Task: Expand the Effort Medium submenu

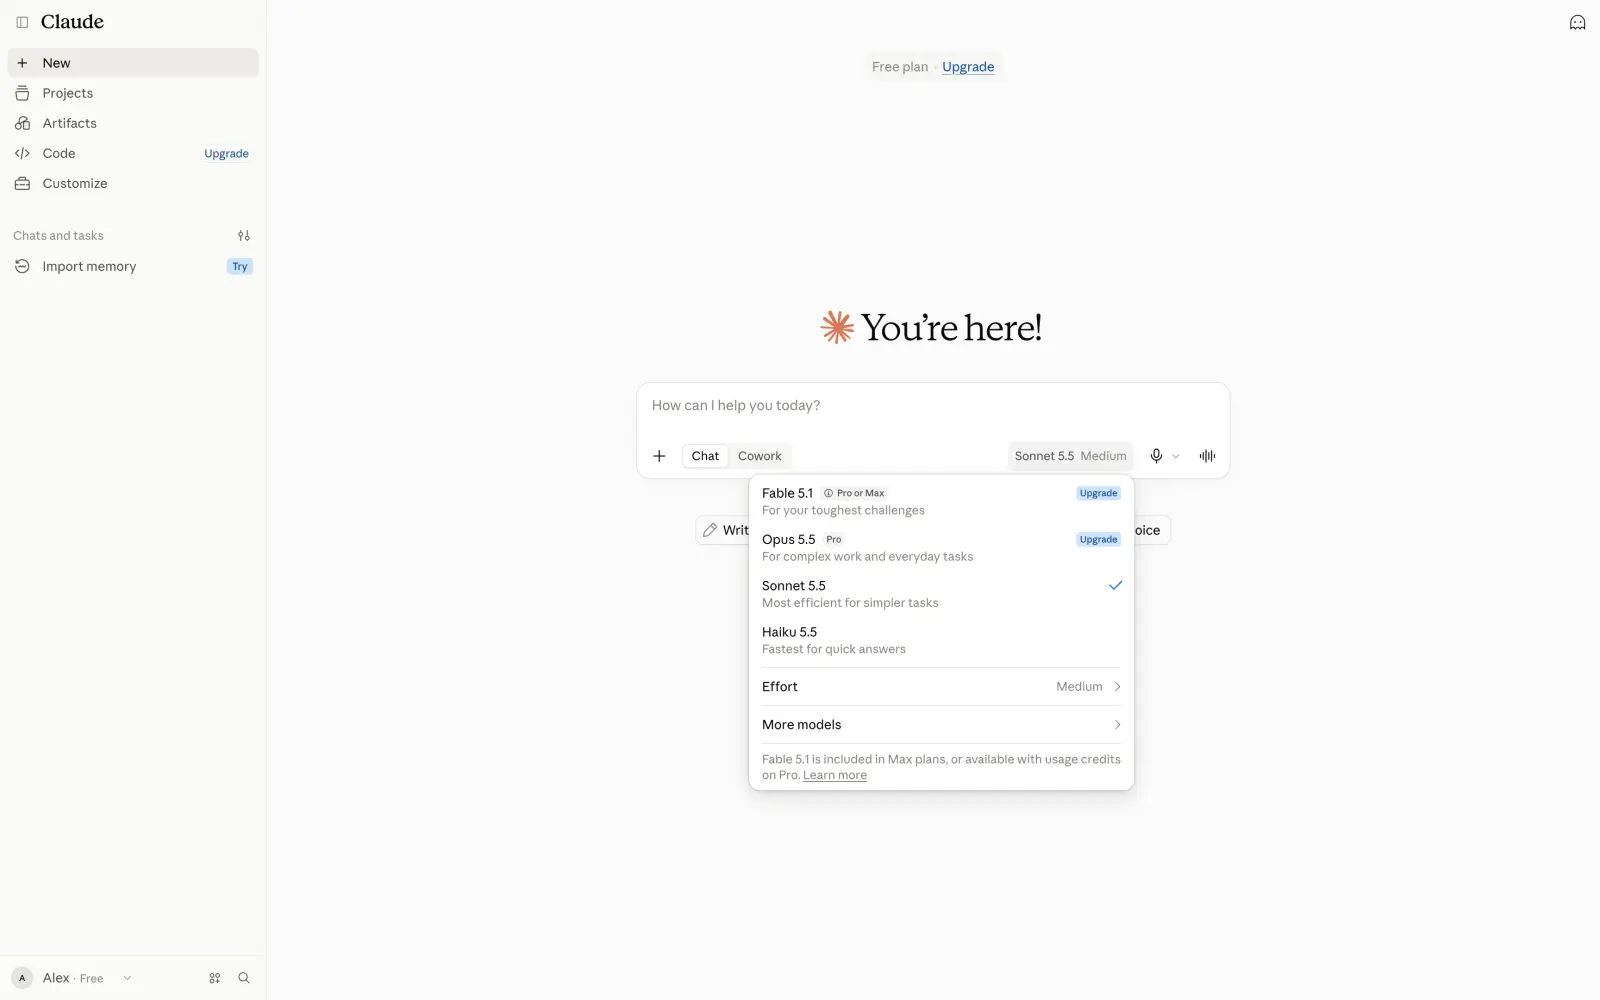Action: click(x=941, y=687)
